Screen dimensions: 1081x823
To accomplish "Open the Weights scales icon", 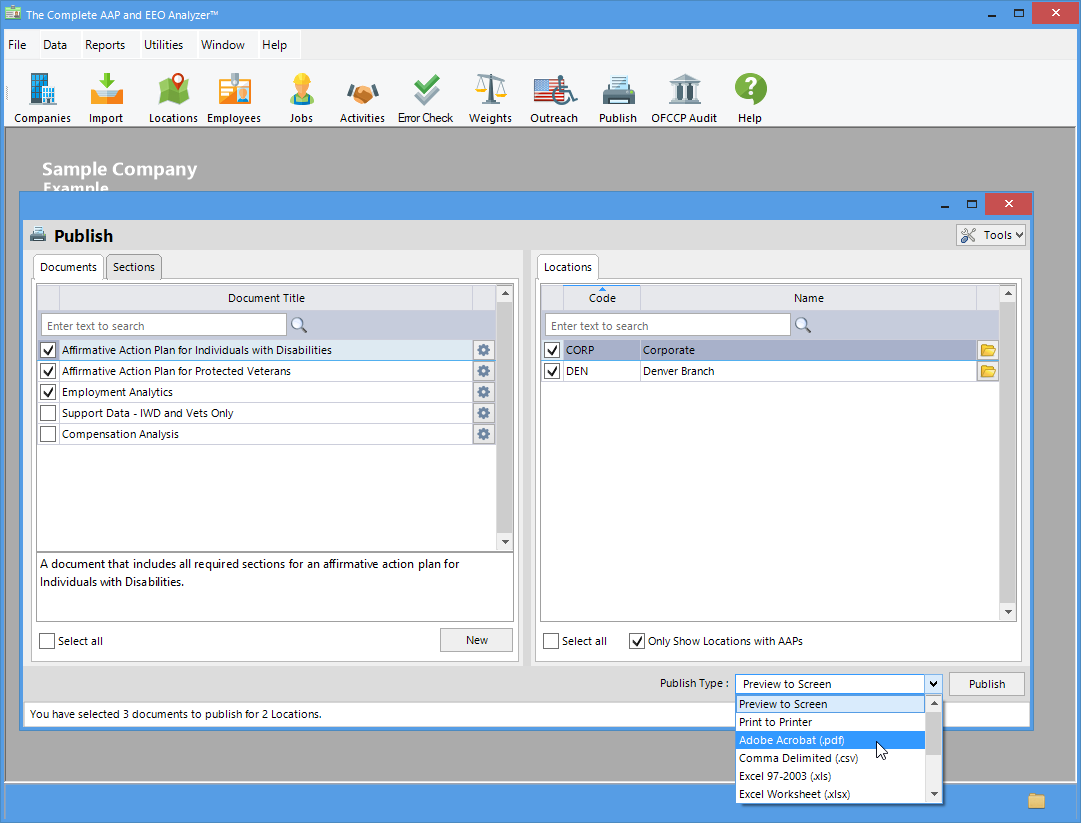I will 490,98.
